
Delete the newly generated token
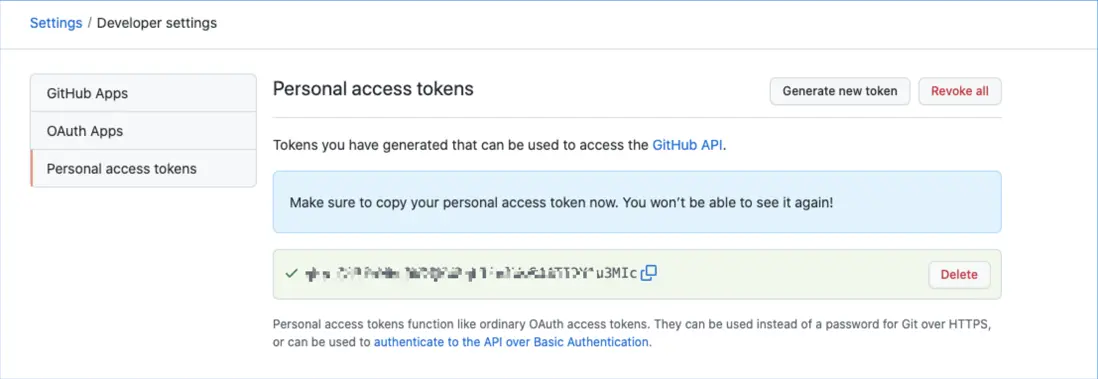tap(959, 275)
